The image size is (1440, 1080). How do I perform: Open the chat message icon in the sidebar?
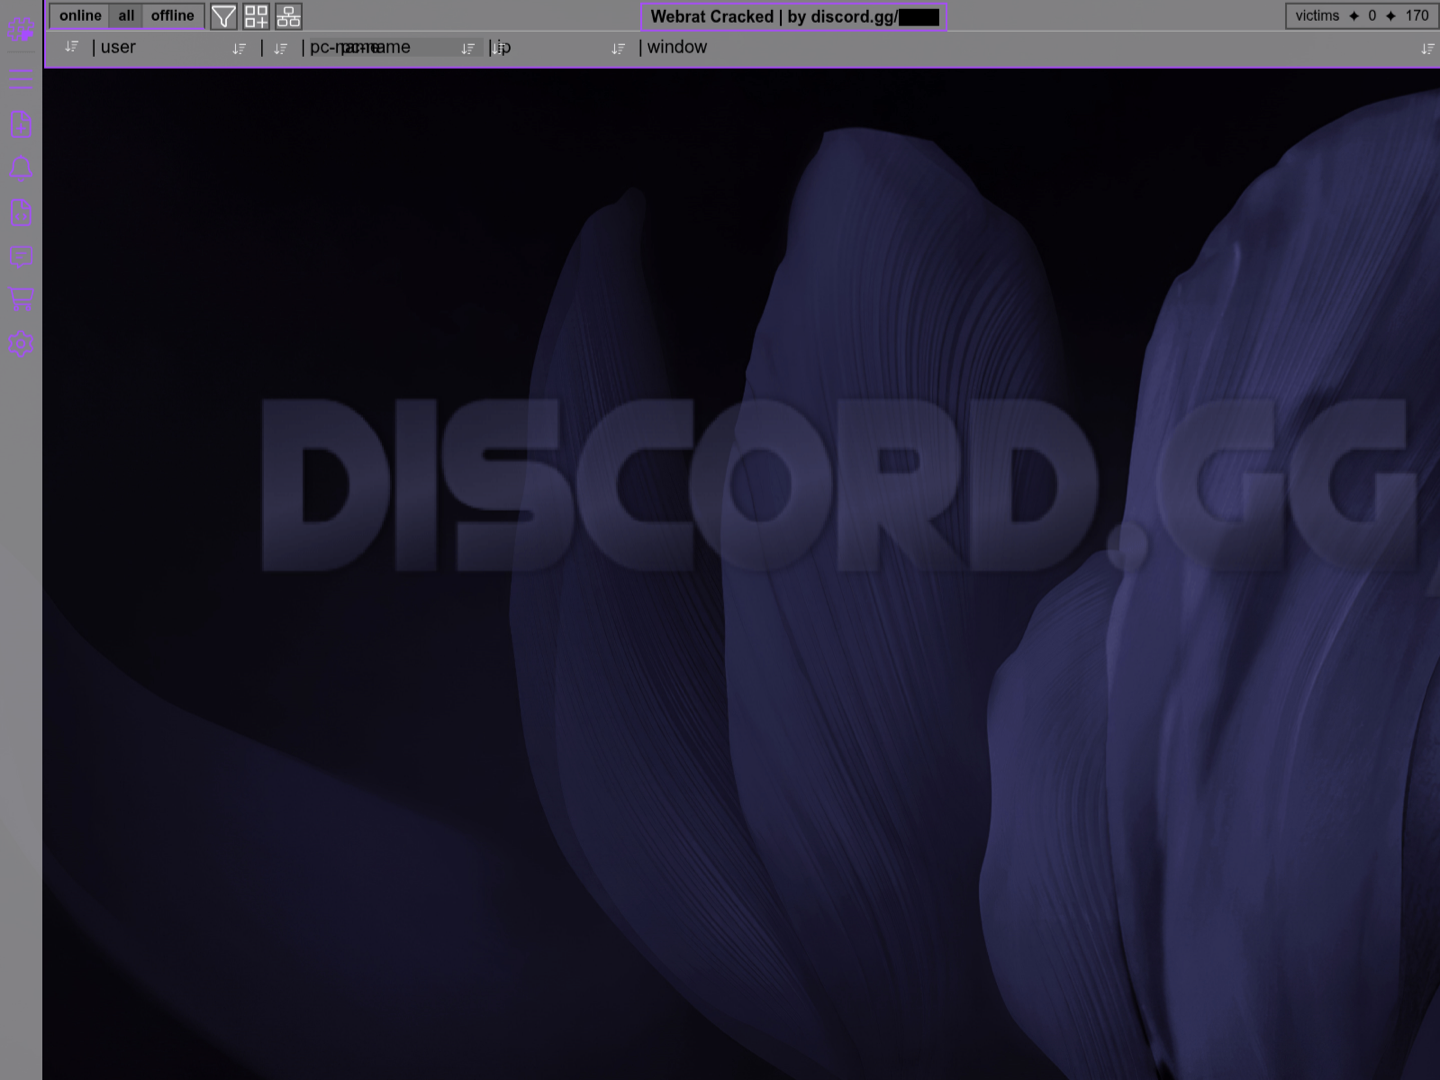click(x=21, y=257)
